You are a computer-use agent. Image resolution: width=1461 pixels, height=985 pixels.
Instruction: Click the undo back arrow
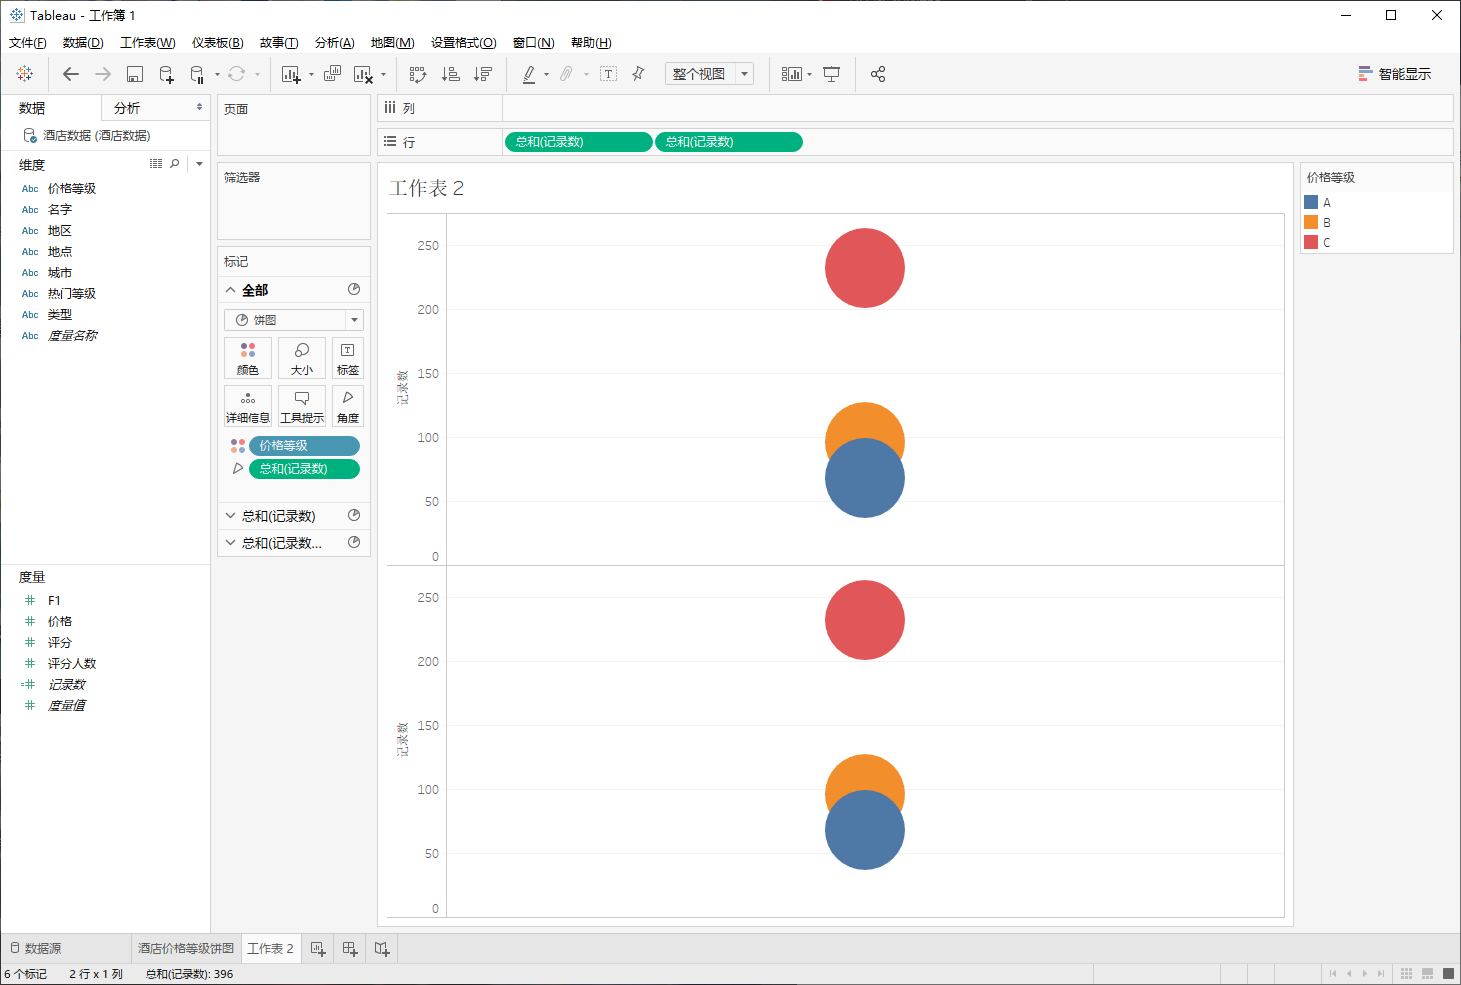click(70, 74)
